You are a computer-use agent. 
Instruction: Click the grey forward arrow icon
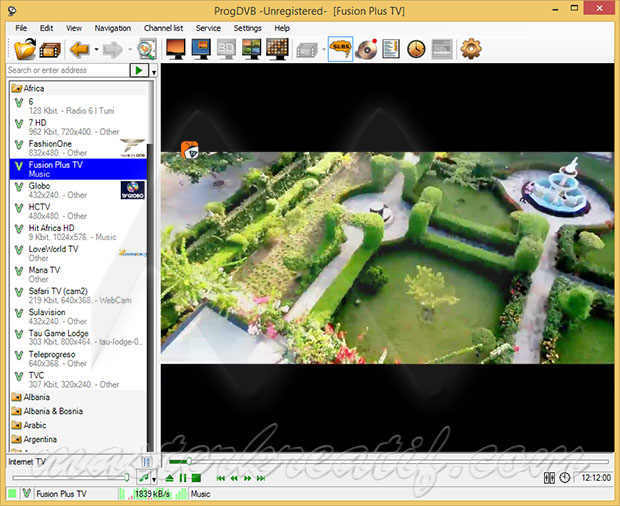112,50
